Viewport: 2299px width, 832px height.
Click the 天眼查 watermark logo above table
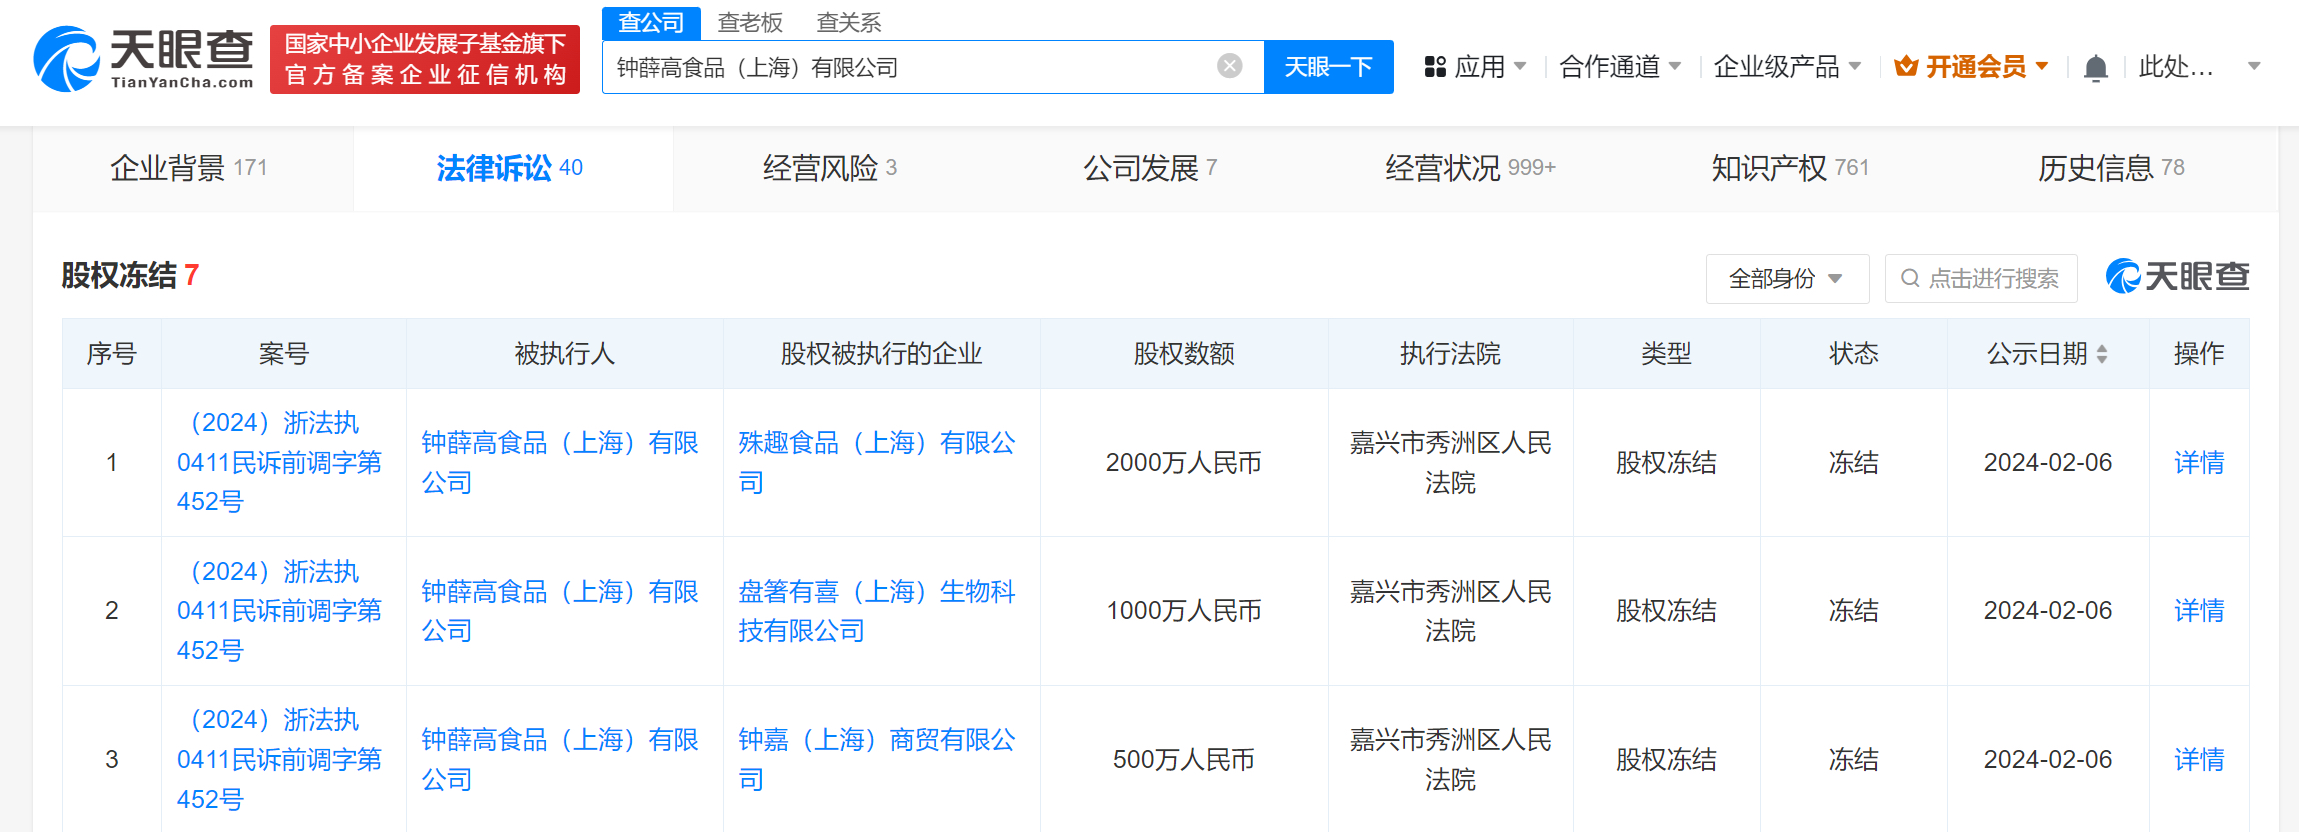tap(2177, 276)
